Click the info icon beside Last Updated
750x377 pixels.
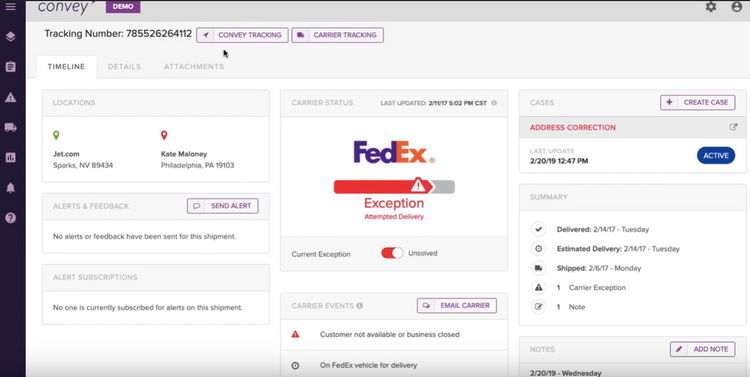[x=494, y=103]
